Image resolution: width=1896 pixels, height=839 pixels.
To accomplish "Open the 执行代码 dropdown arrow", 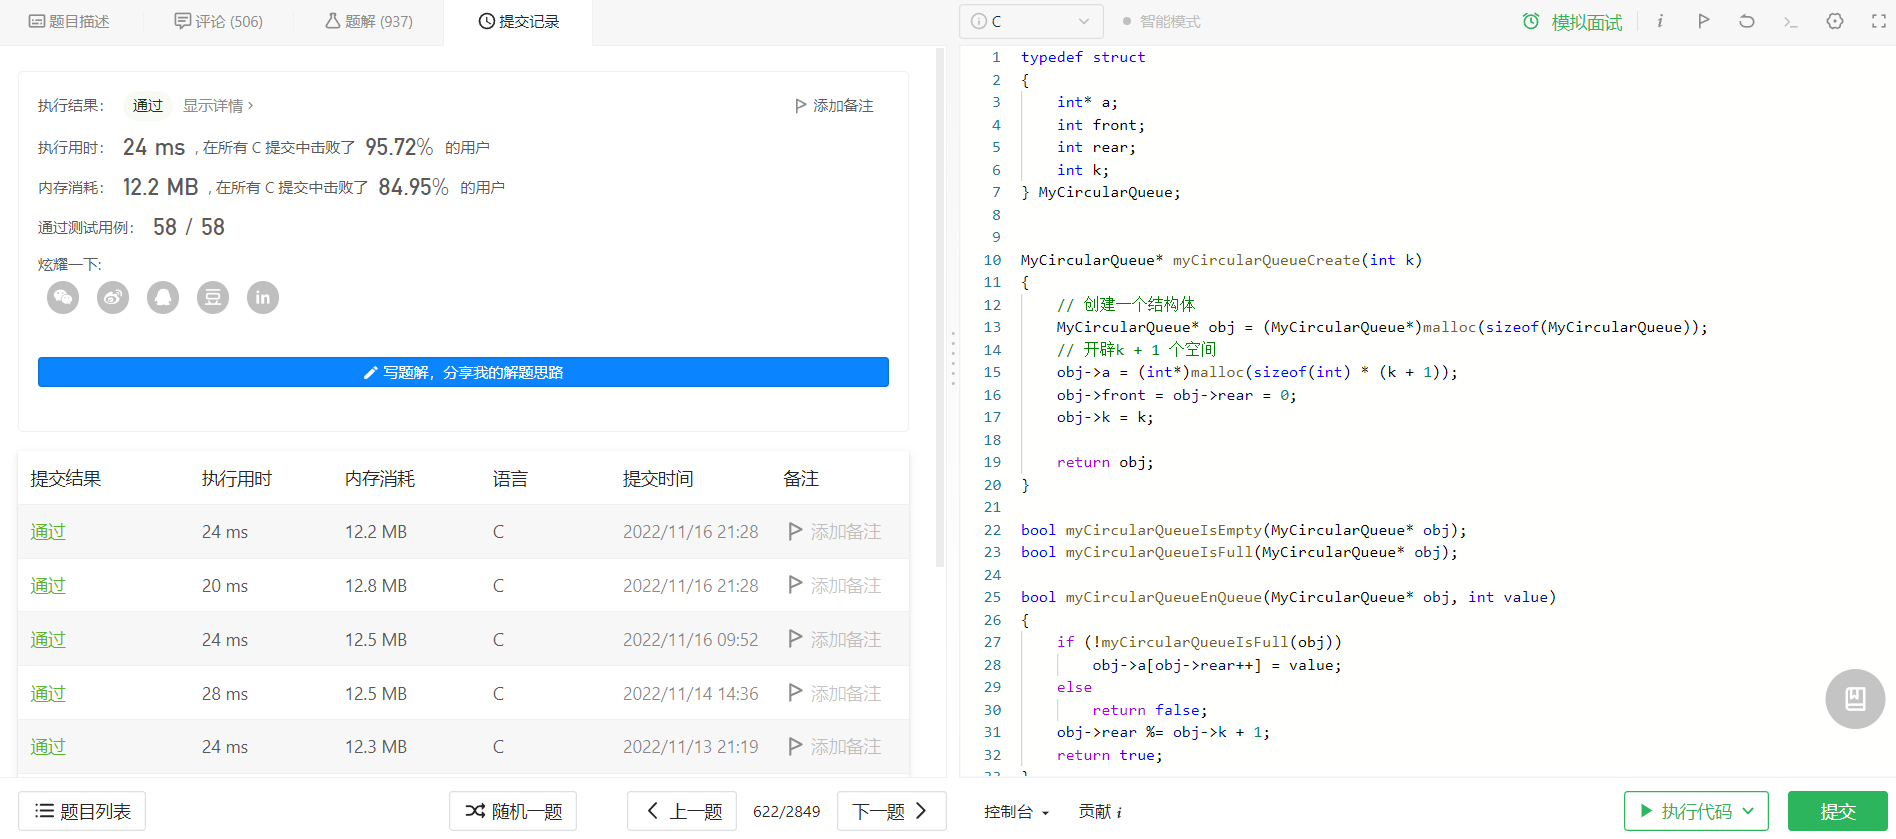I will [1748, 811].
